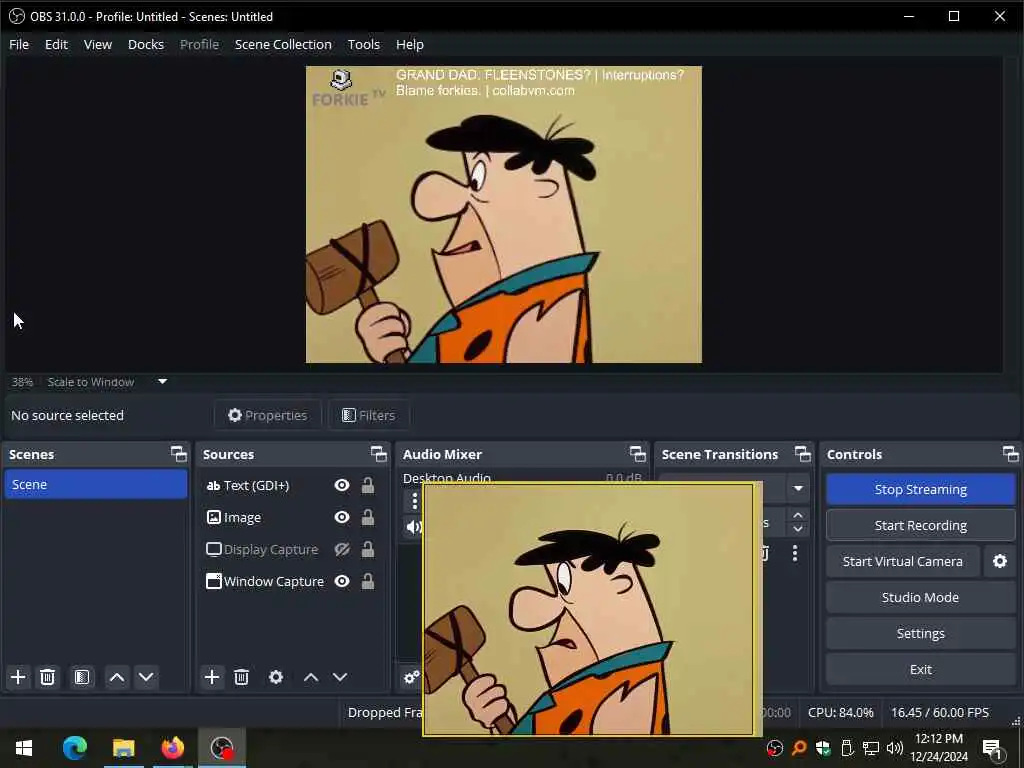1024x768 pixels.
Task: Undock the Audio Mixer panel
Action: click(x=637, y=454)
